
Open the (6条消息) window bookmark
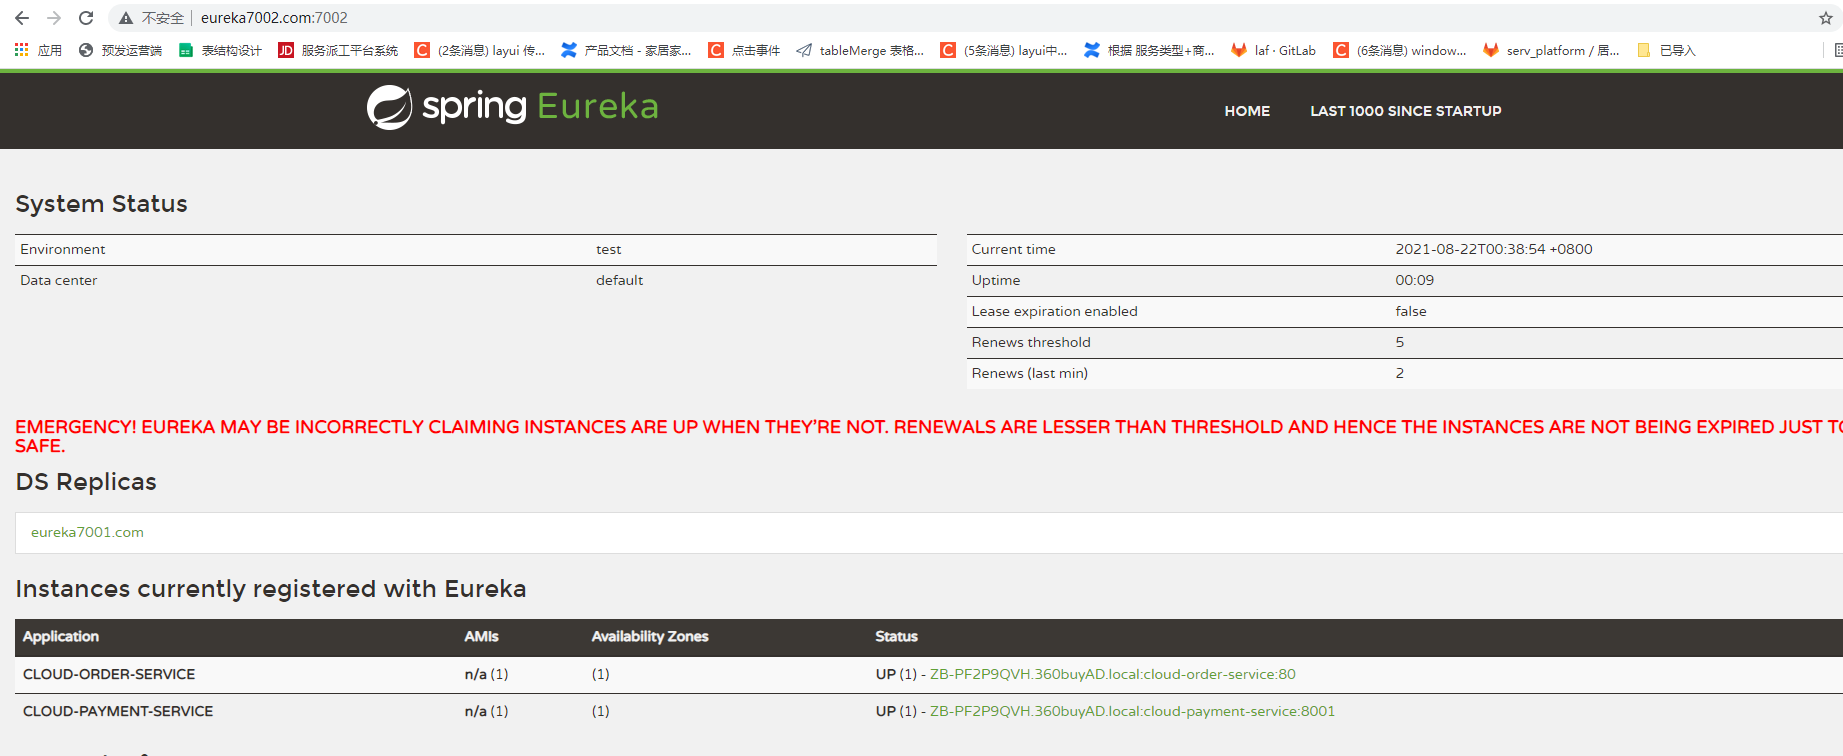tap(1400, 50)
